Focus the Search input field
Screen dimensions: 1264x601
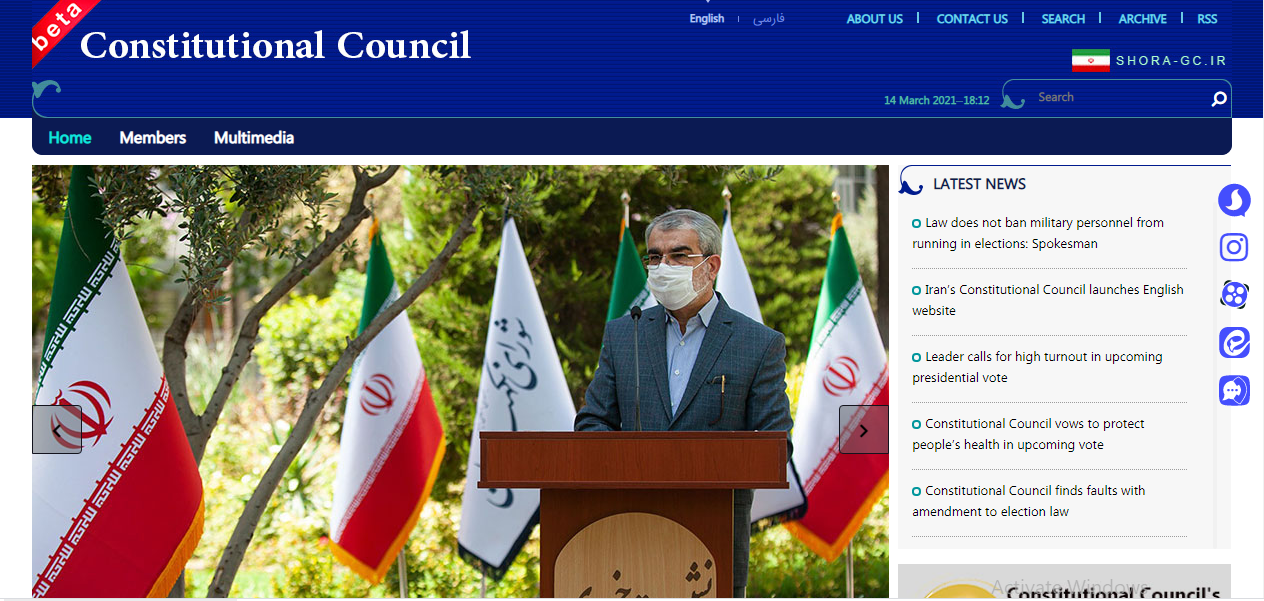1115,98
